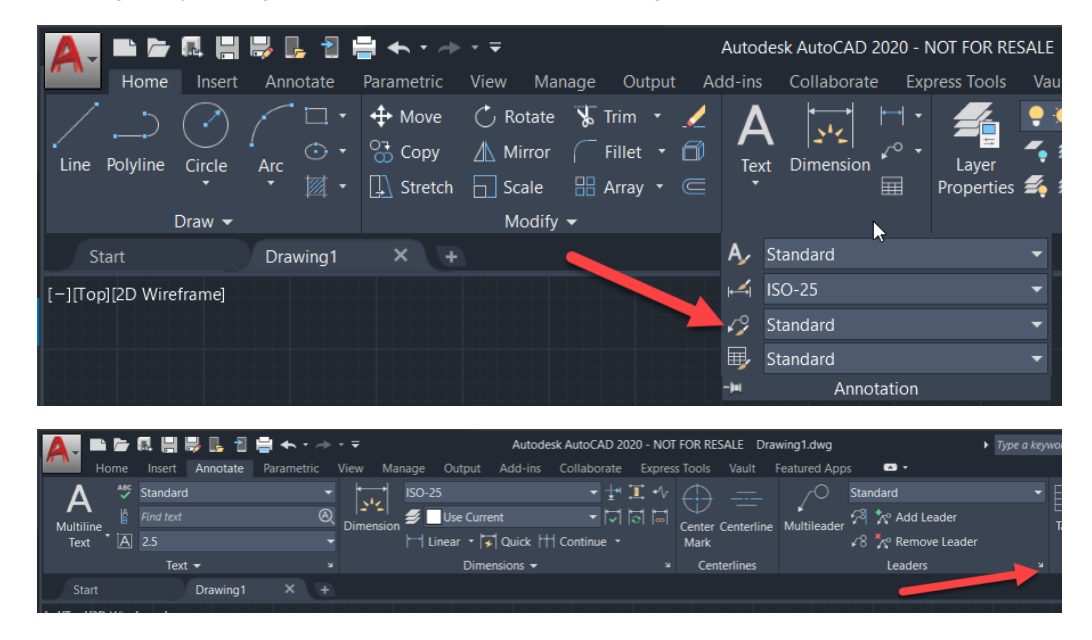Switch to Home tab in lower Annotate window
The width and height of the screenshot is (1092, 640).
(111, 468)
